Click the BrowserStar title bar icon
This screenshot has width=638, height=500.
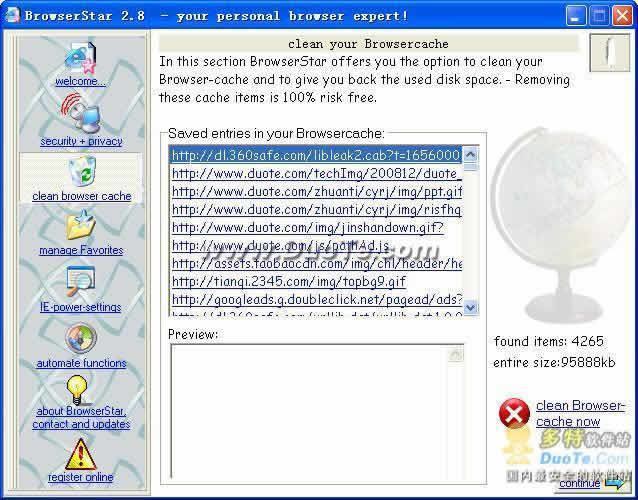(12, 16)
